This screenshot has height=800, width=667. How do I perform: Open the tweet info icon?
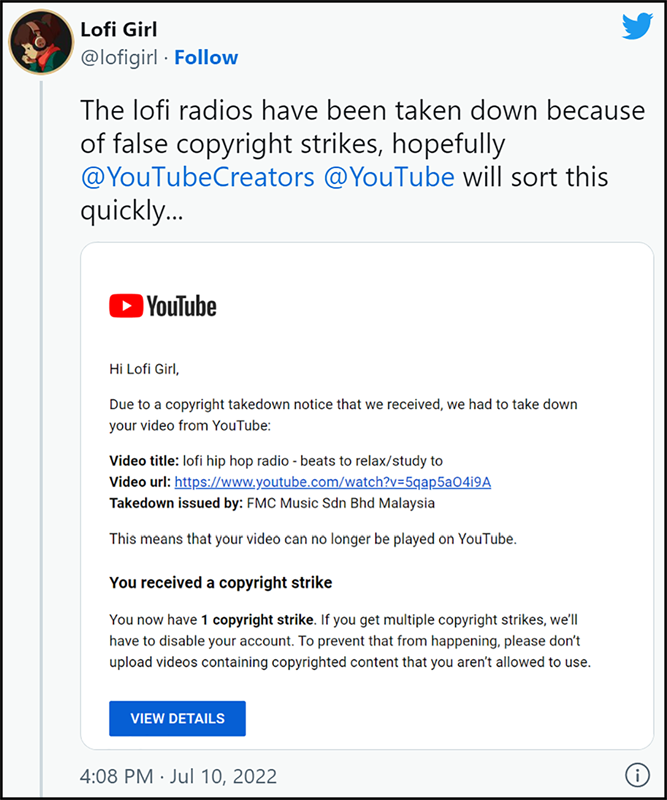(x=637, y=775)
